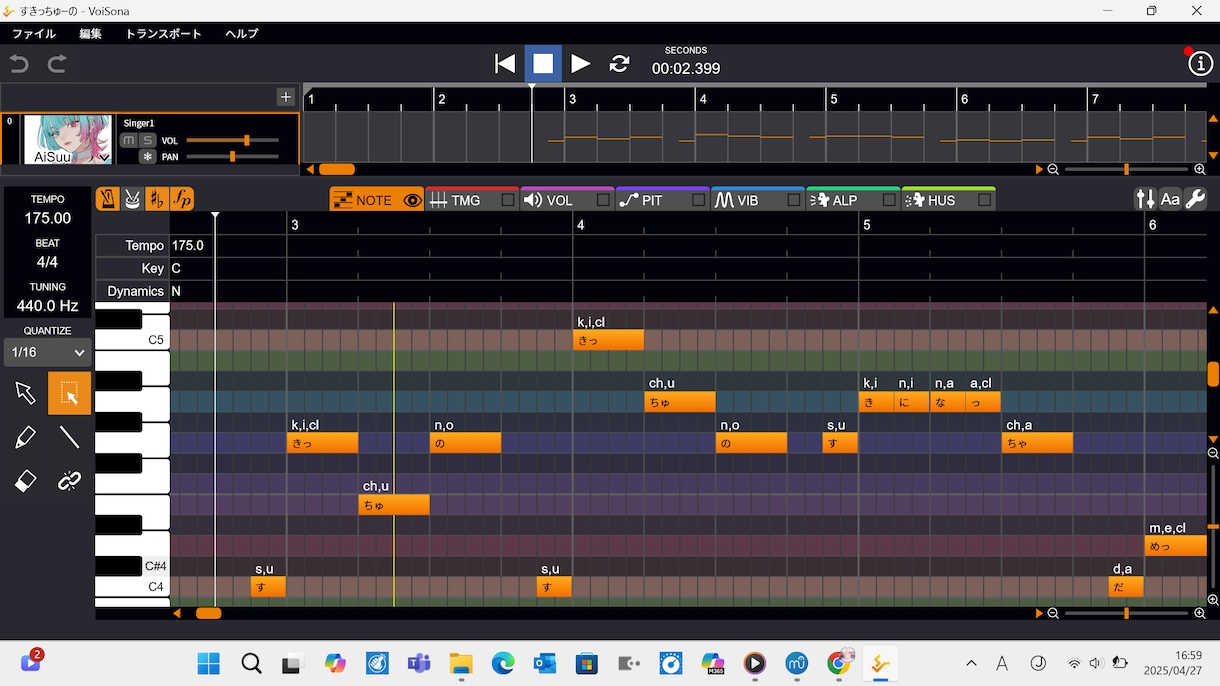Toggle the NOTE tab eye visibility icon
The image size is (1220, 686).
click(412, 200)
